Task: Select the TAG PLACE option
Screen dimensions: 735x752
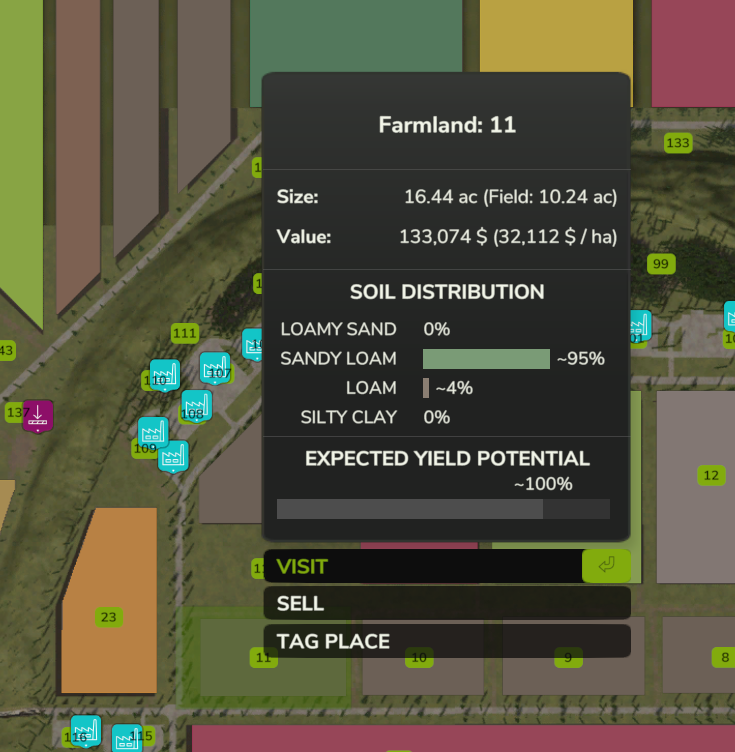Action: [446, 641]
